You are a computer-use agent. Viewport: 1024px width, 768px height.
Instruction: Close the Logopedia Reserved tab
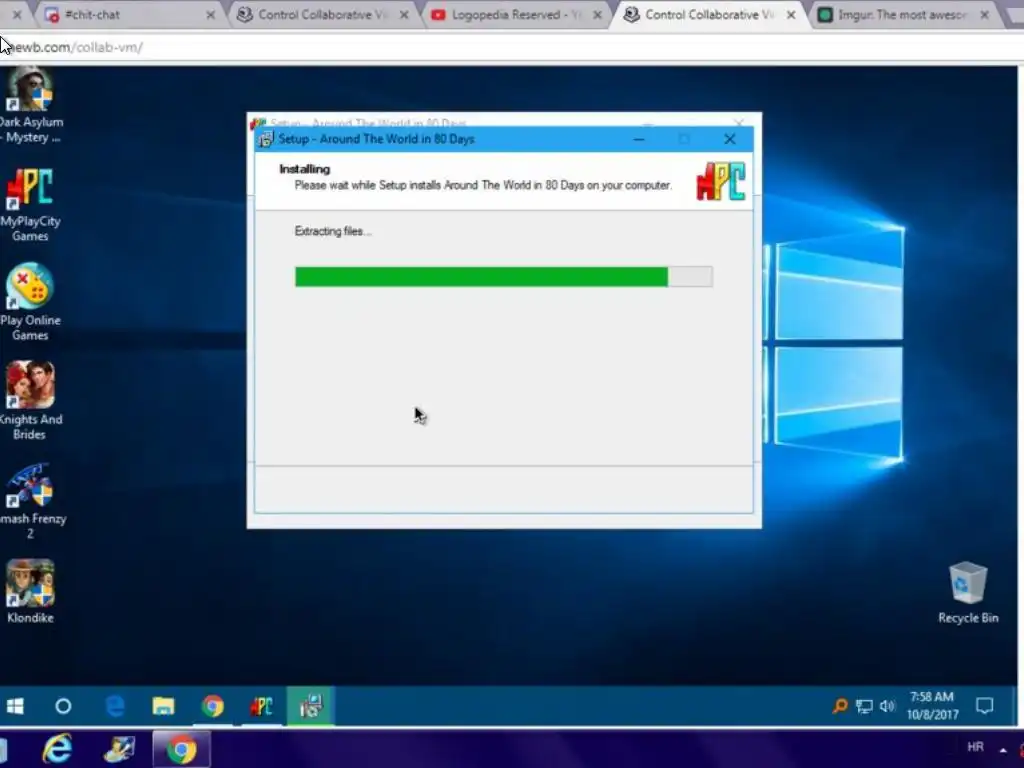click(x=598, y=15)
